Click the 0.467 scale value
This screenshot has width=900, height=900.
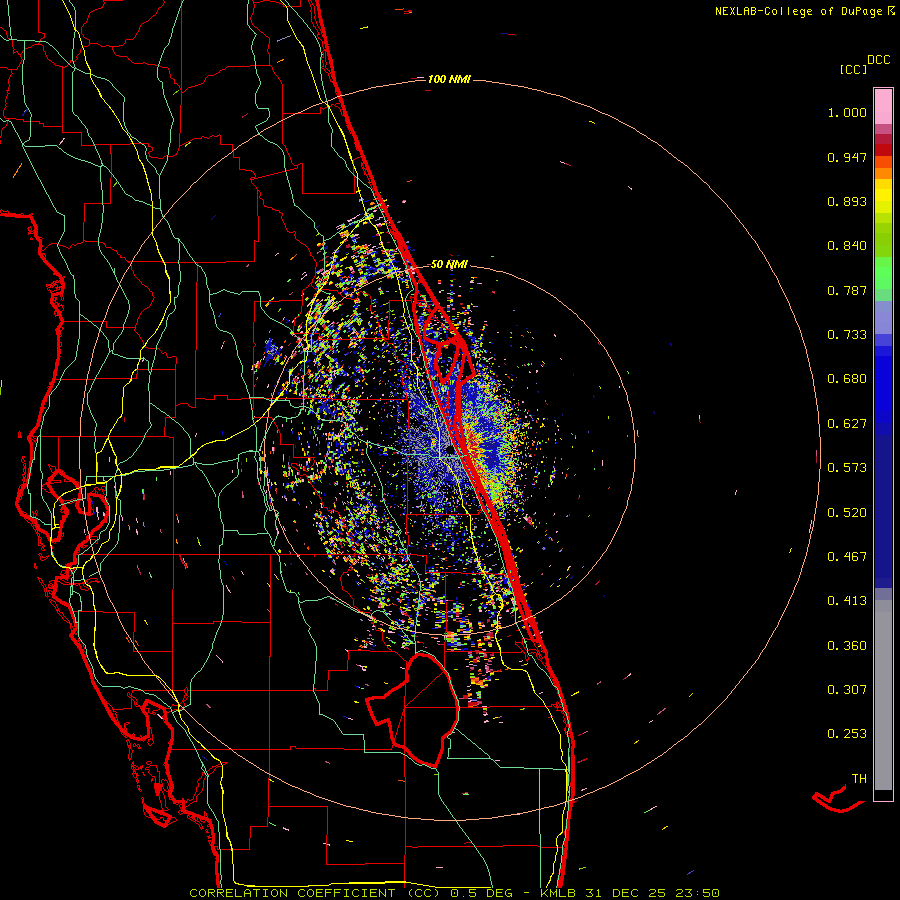(x=847, y=557)
